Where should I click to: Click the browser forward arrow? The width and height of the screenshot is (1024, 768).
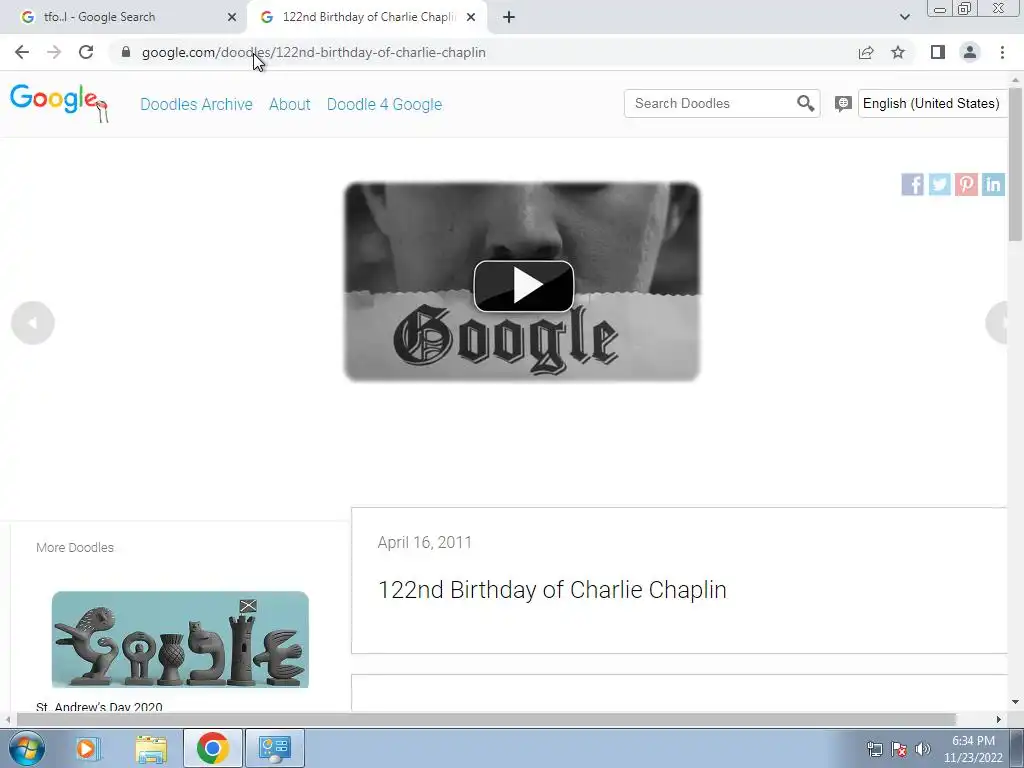[54, 52]
